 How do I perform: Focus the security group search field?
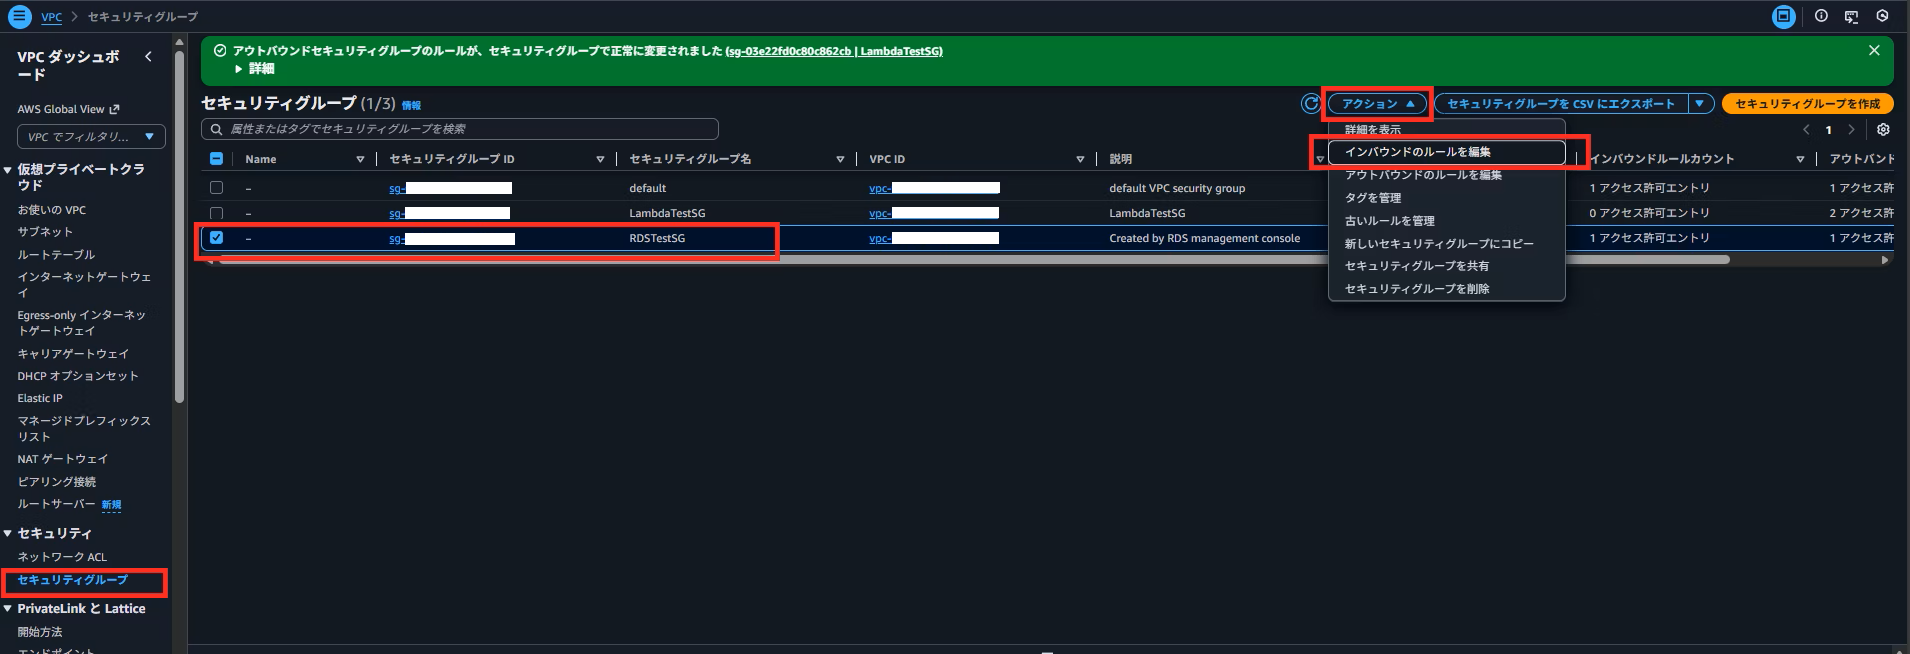[x=460, y=129]
